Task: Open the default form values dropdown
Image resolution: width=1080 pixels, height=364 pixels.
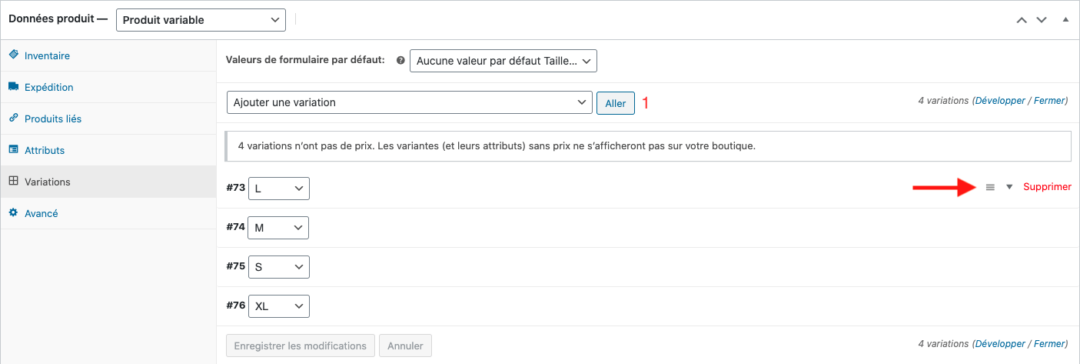Action: (503, 61)
